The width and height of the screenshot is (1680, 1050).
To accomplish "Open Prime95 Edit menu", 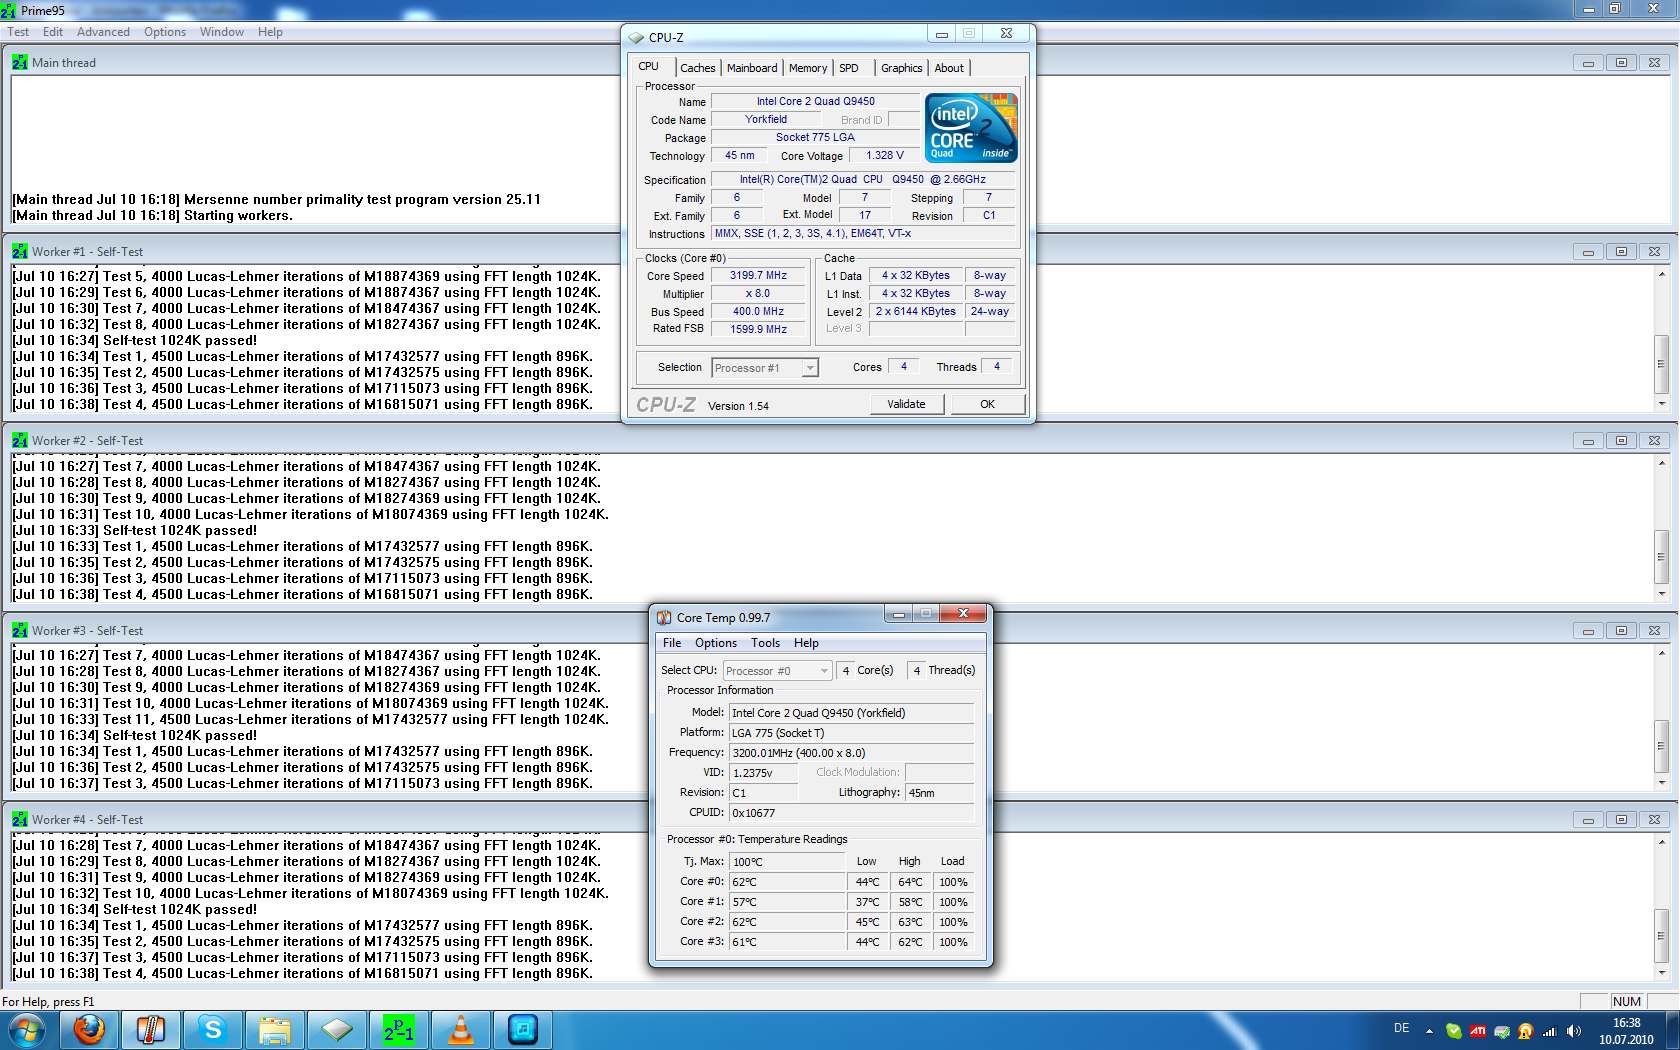I will pos(53,32).
